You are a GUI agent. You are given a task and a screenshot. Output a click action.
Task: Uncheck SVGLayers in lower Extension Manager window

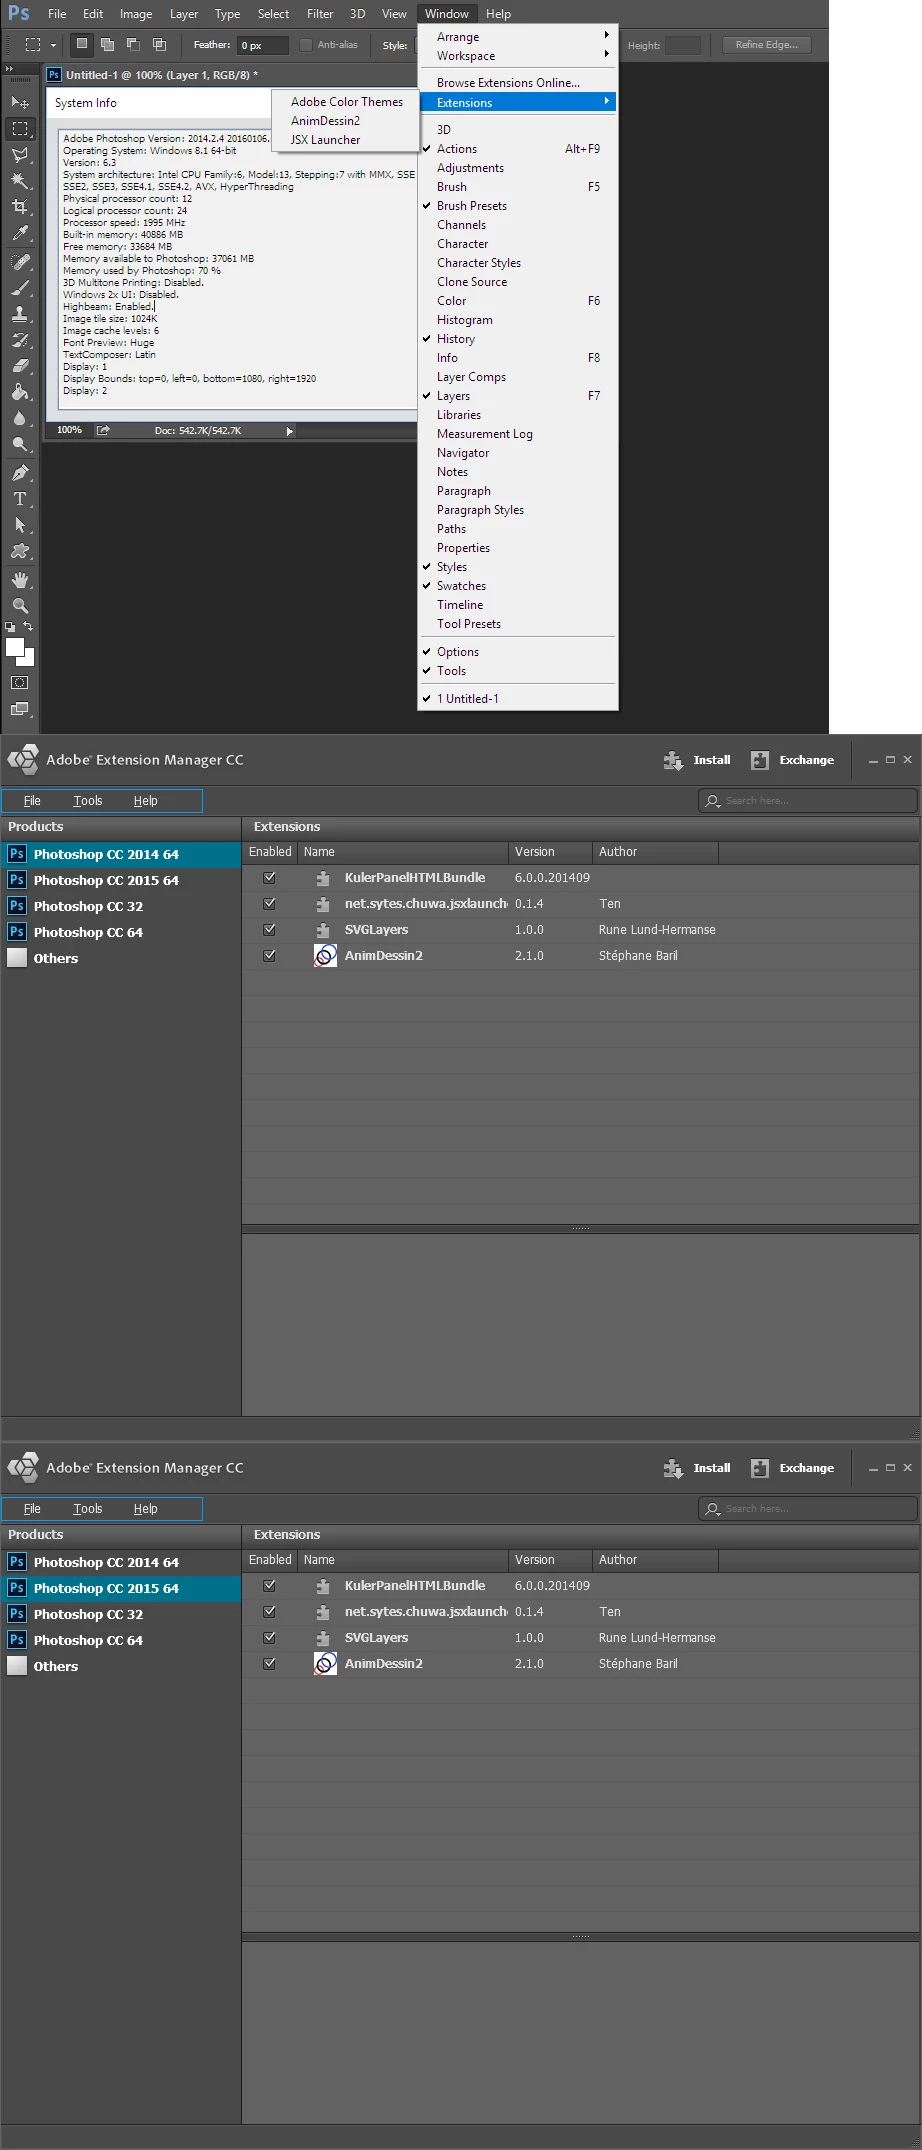click(x=269, y=1637)
